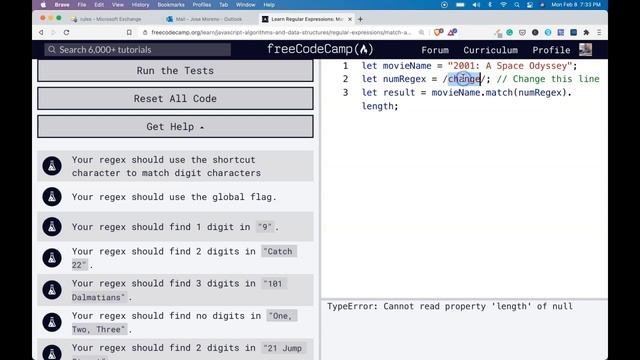Click the selected 'change' regex text

coord(464,79)
